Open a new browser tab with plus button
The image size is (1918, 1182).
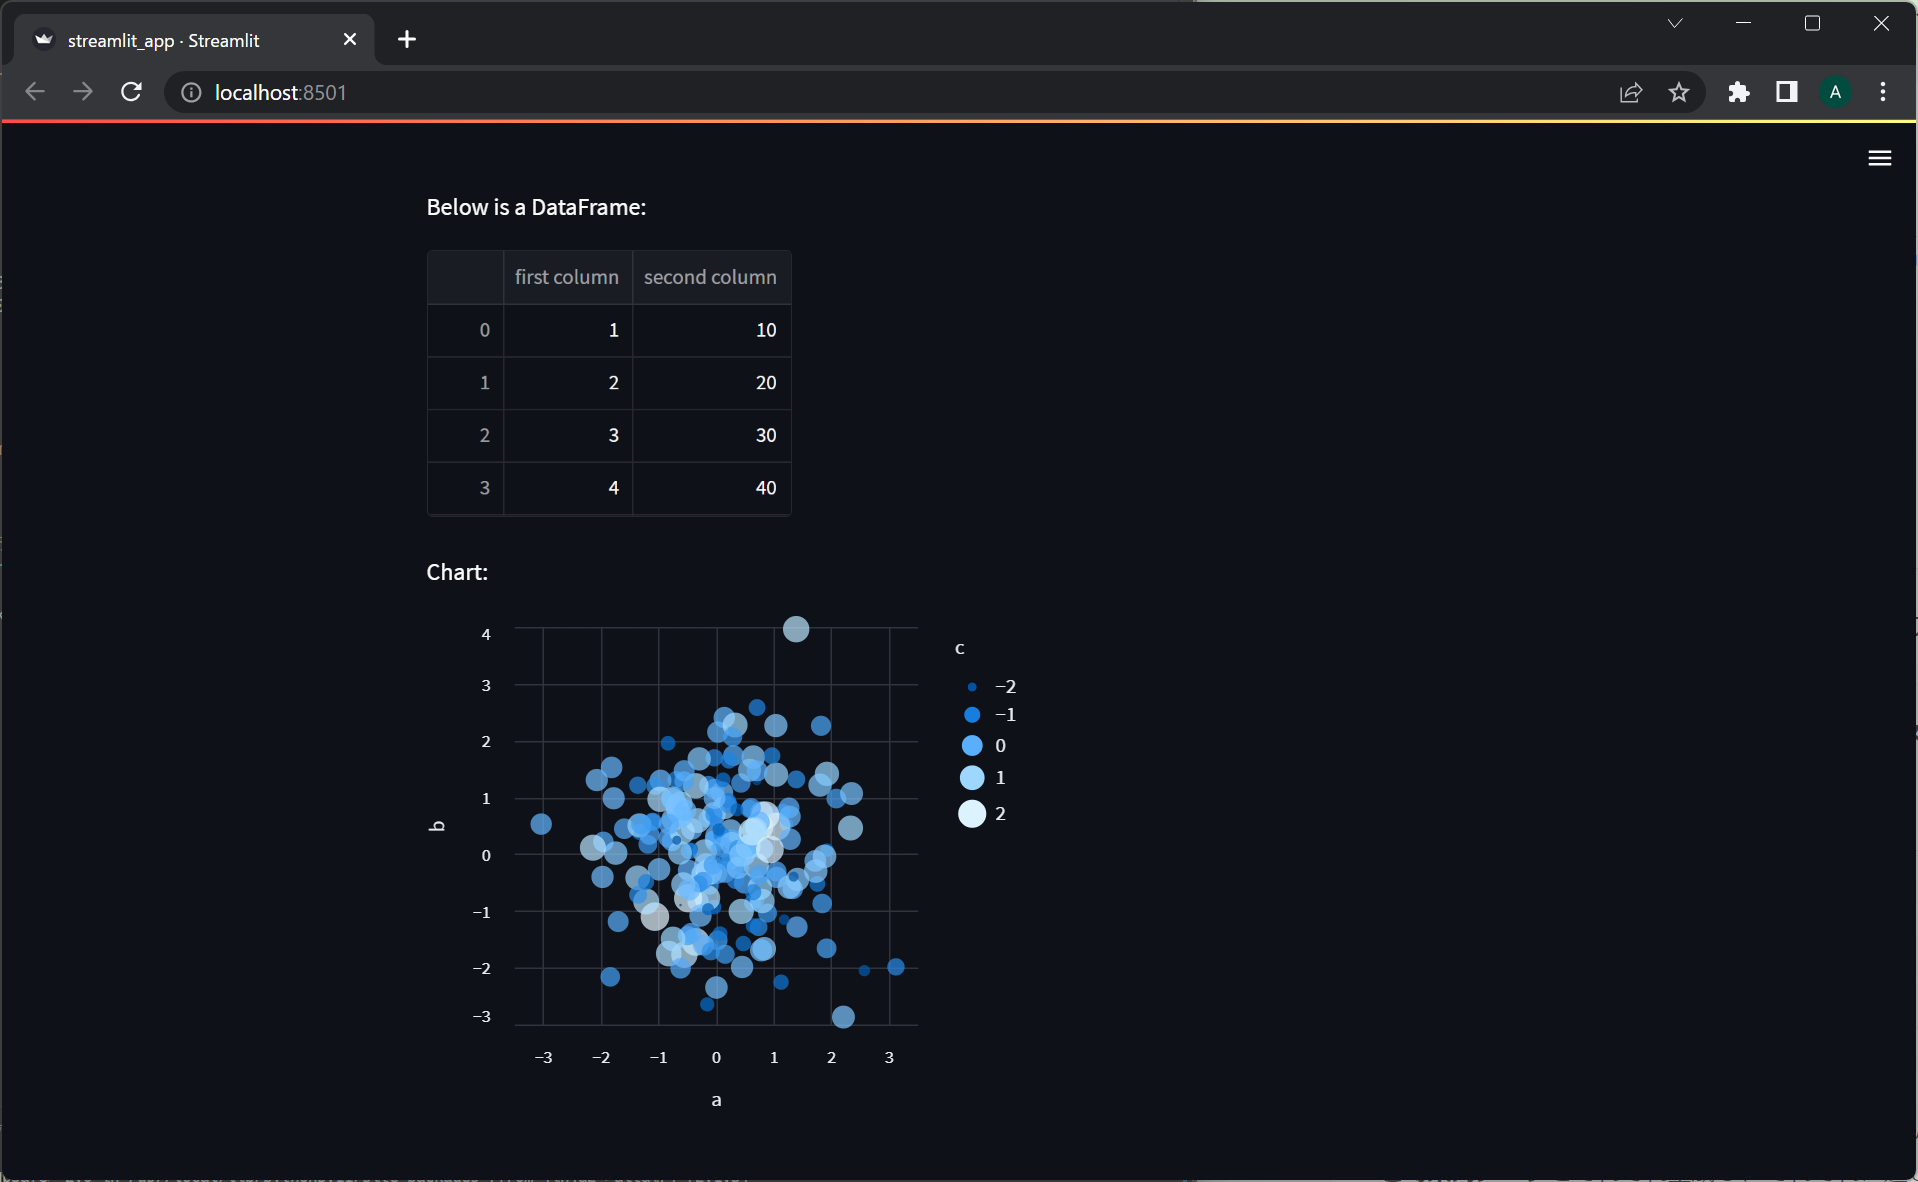coord(406,39)
